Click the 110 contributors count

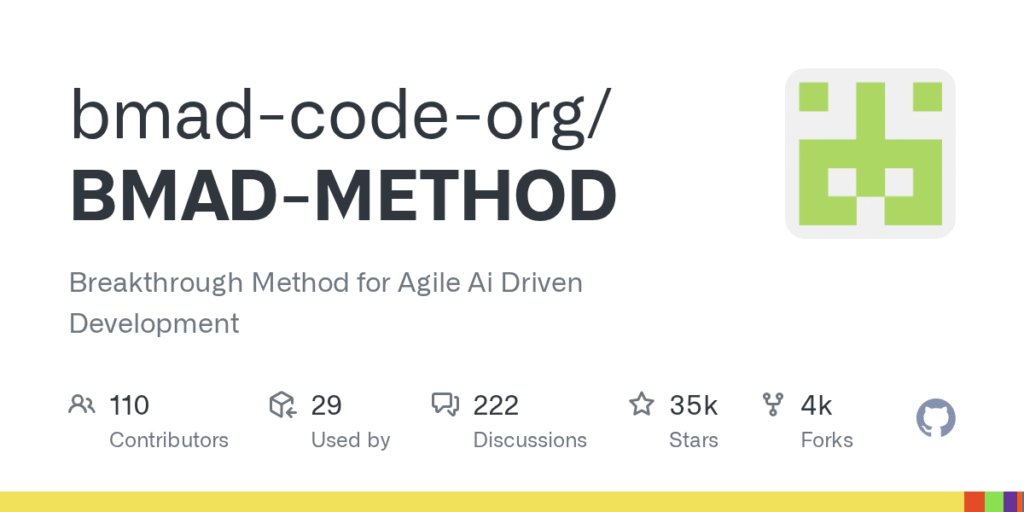(x=129, y=405)
